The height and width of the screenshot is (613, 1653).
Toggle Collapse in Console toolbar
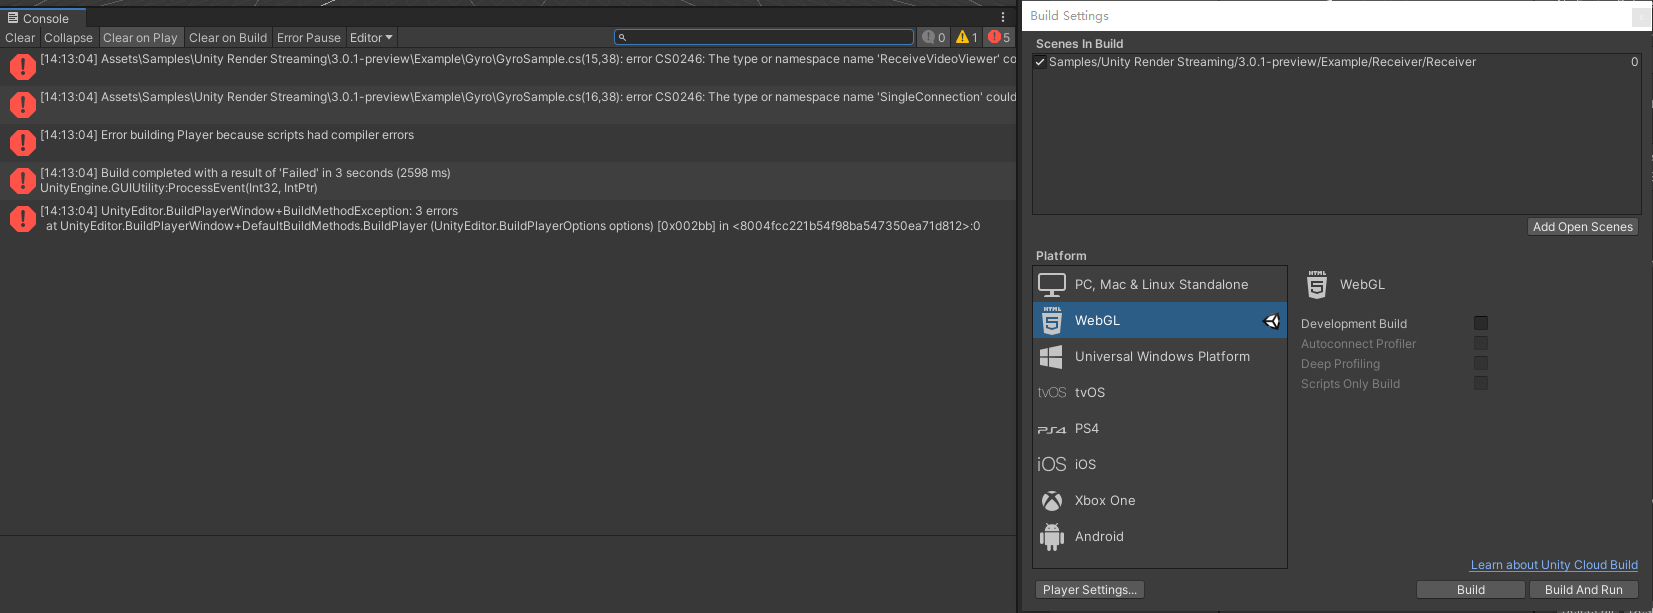pos(68,38)
